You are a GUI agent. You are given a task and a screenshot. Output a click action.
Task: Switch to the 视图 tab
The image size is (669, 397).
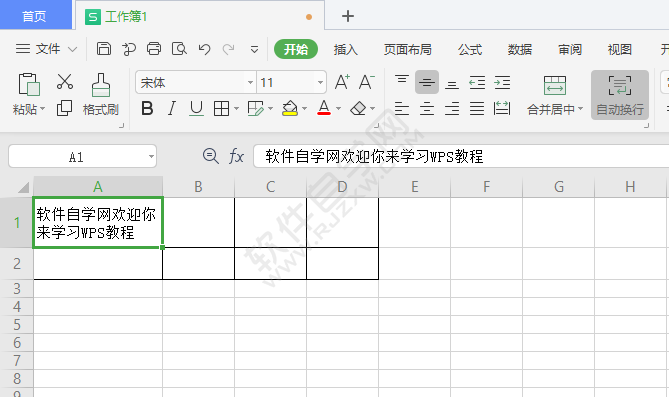[x=620, y=50]
